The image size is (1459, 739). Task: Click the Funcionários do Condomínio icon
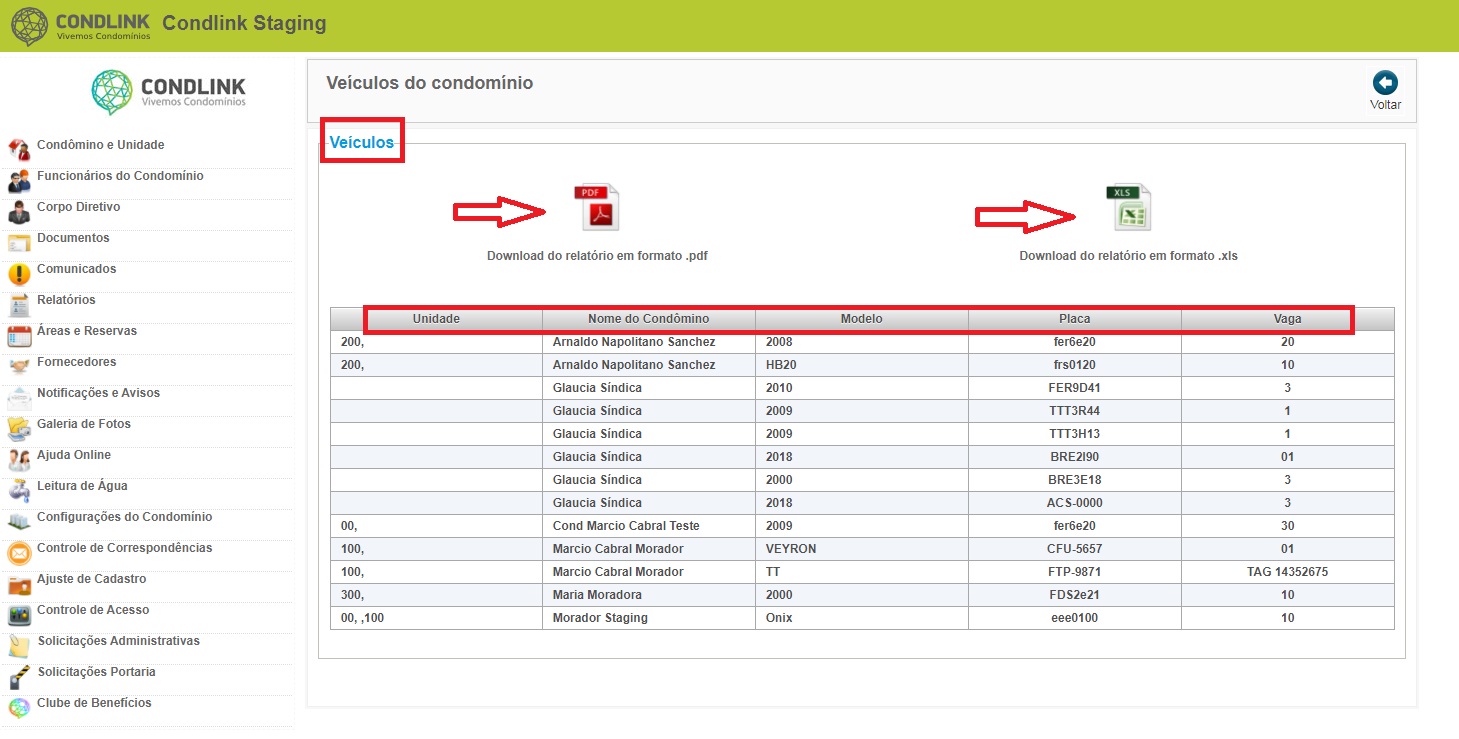(19, 181)
